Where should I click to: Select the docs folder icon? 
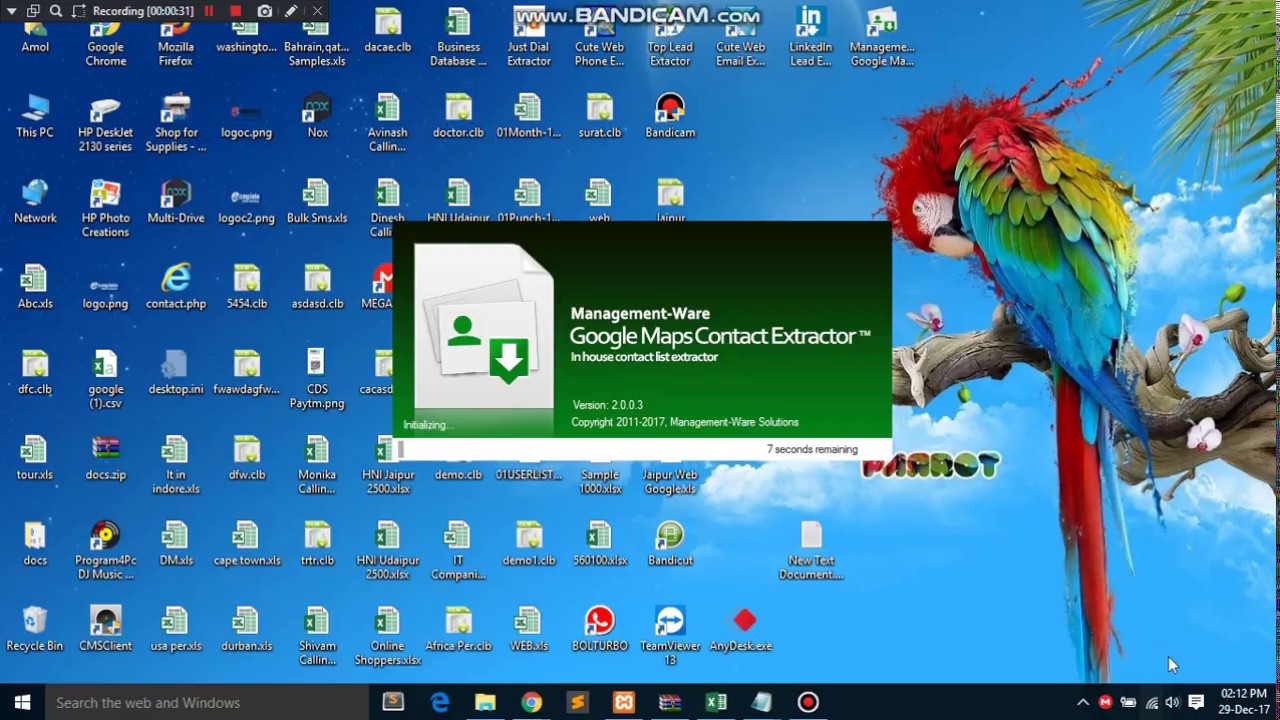[x=35, y=544]
